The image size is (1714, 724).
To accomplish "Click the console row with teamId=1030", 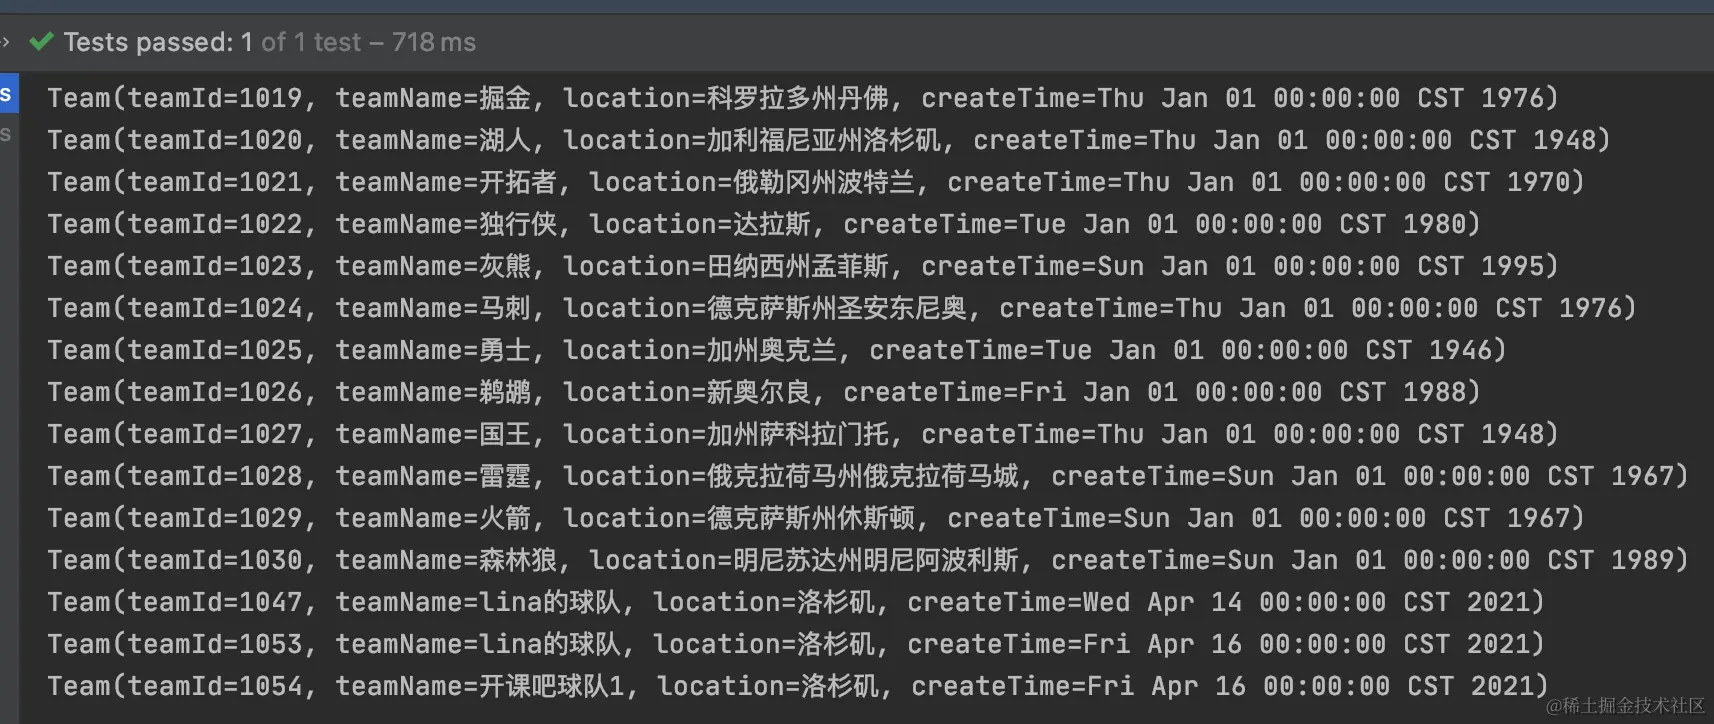I will 868,560.
